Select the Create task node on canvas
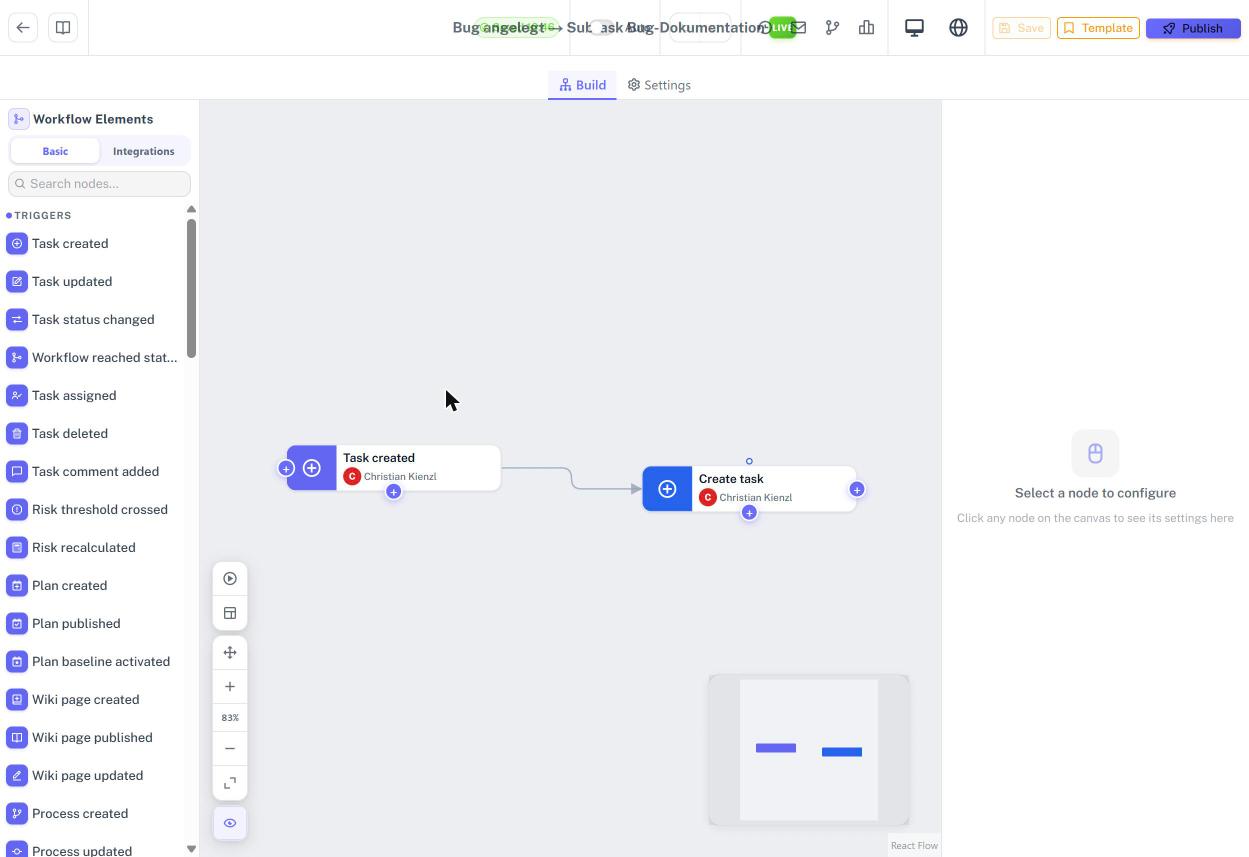 pyautogui.click(x=749, y=489)
